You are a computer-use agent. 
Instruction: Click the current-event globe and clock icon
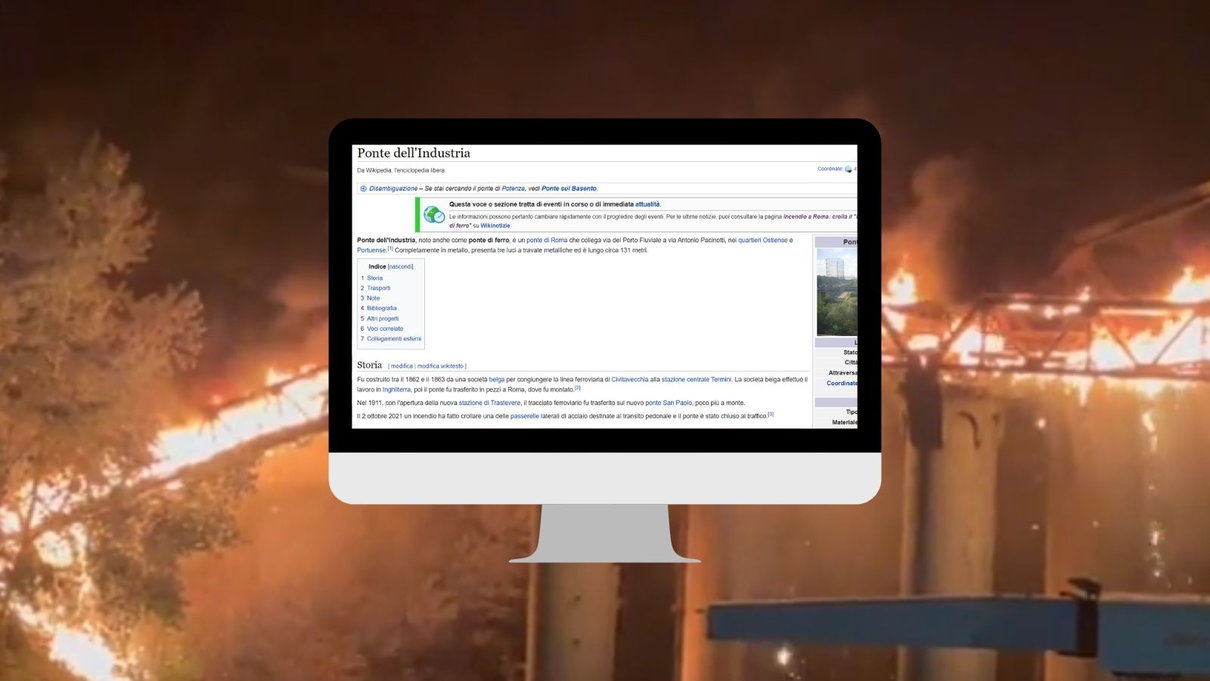(x=434, y=214)
